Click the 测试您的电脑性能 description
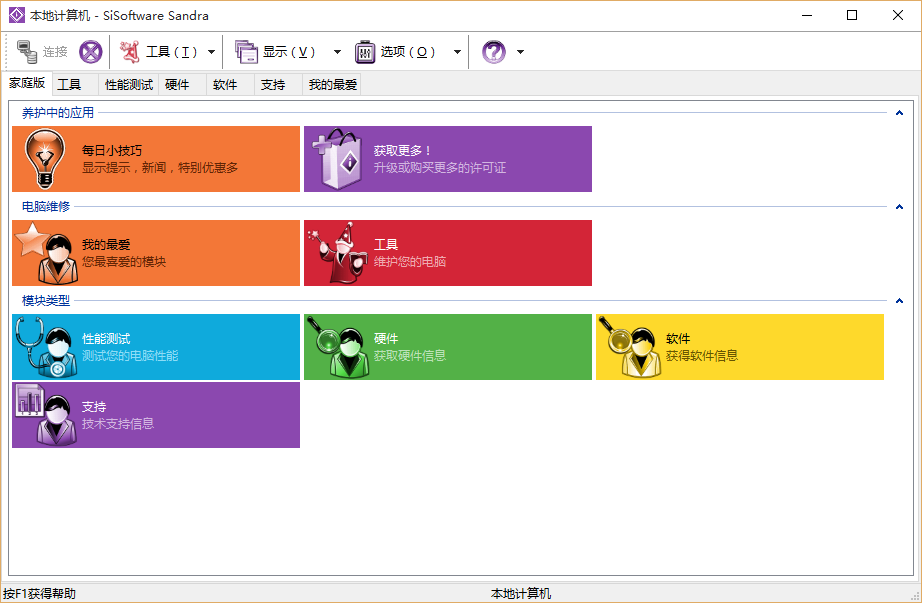This screenshot has width=922, height=603. (x=130, y=356)
